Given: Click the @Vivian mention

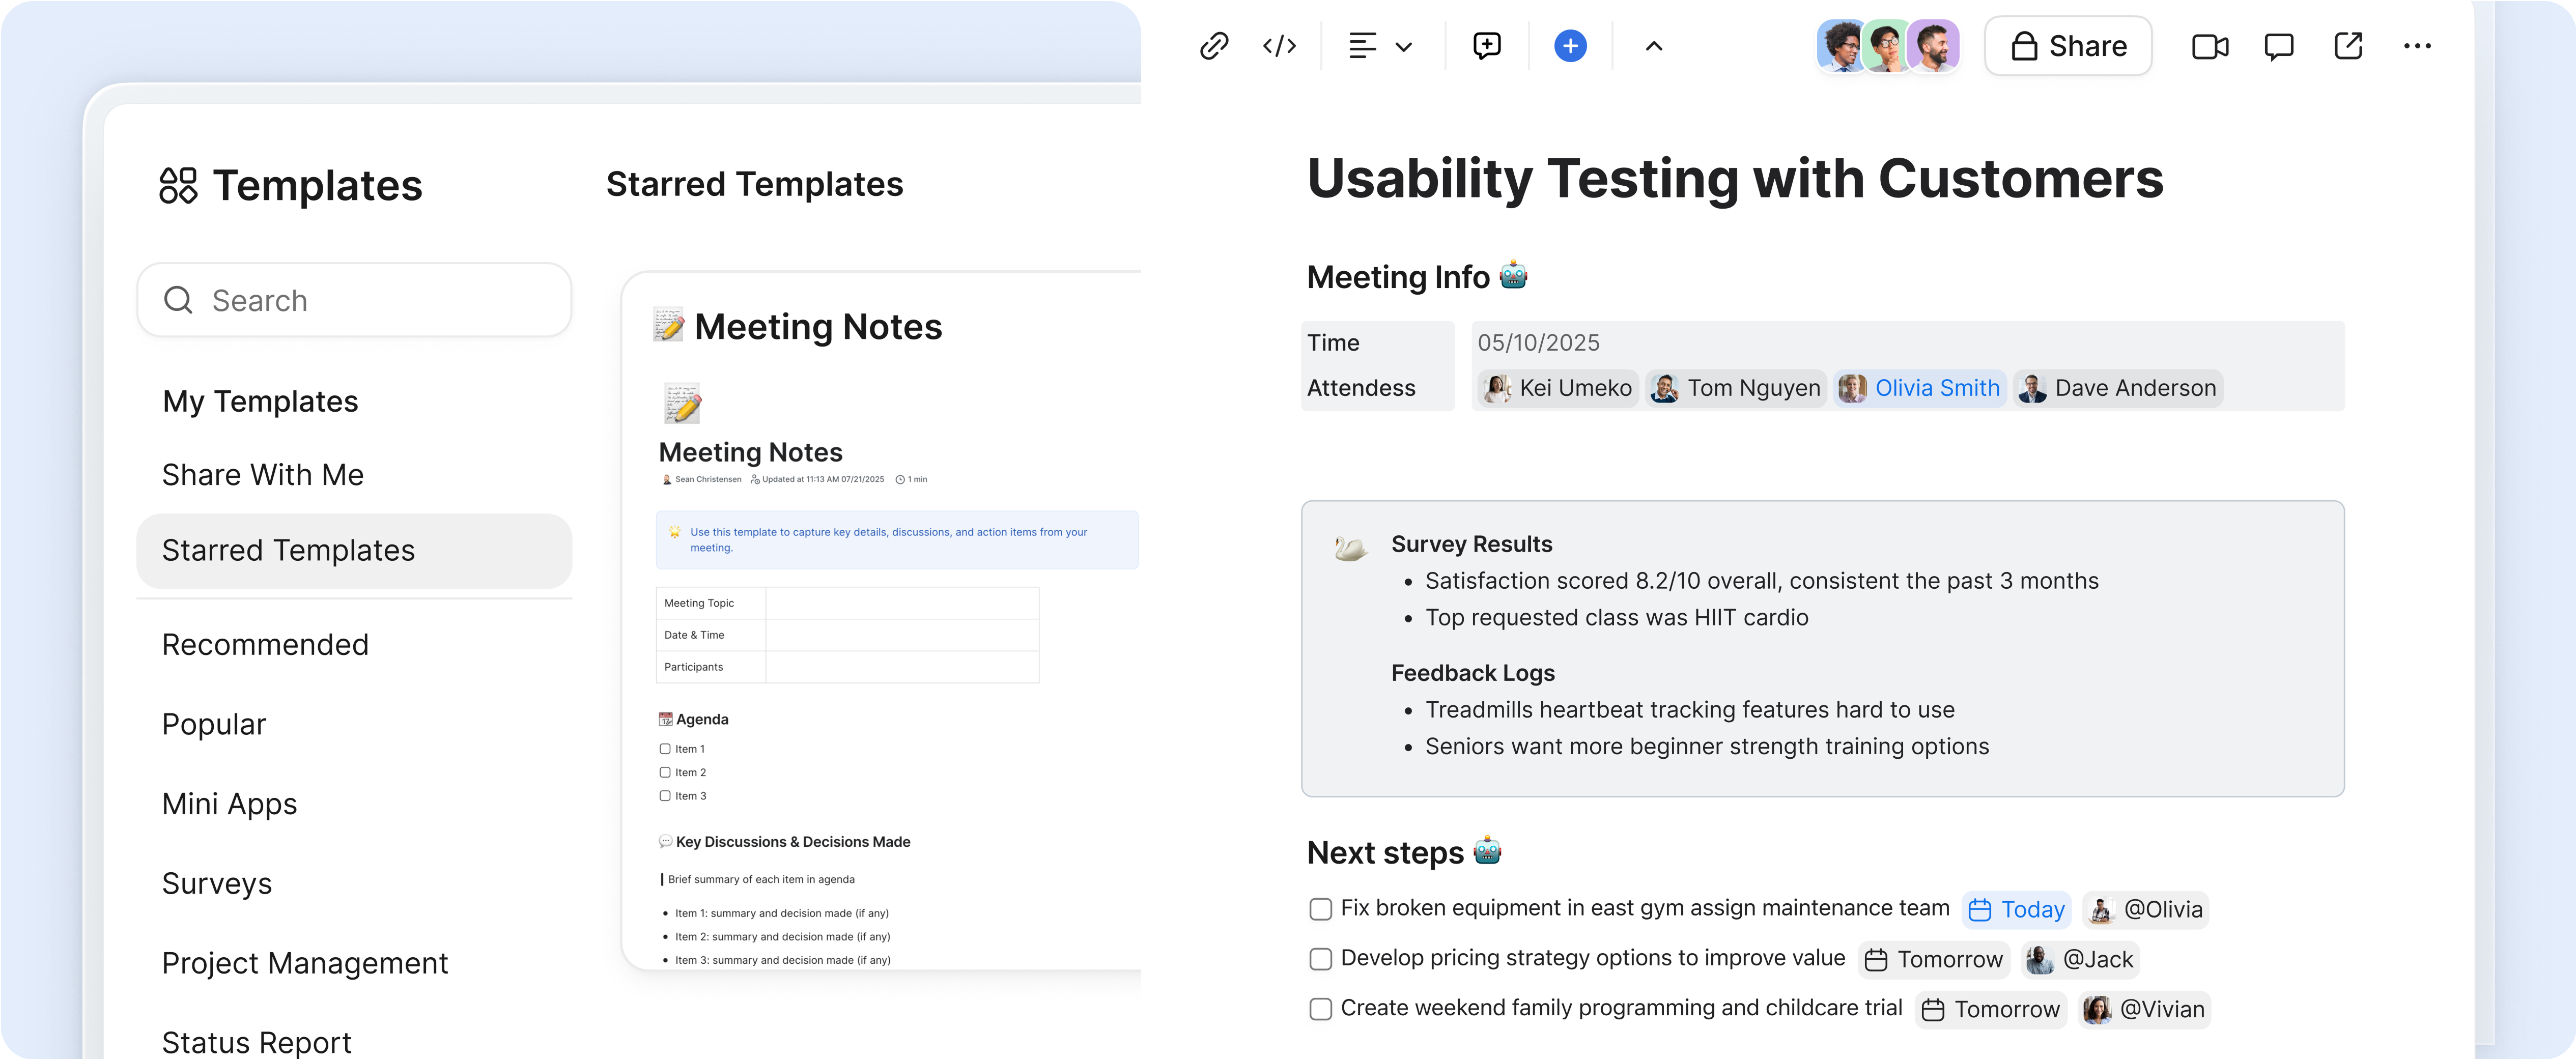Looking at the screenshot, I should click(x=2145, y=1009).
